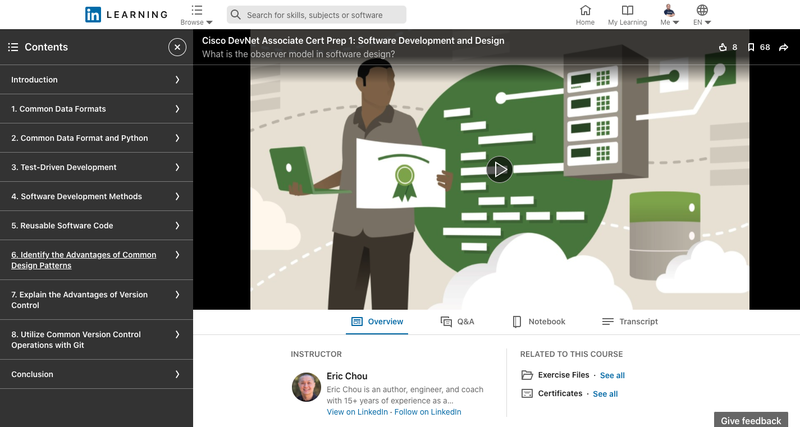This screenshot has height=427, width=800.
Task: Click the search field for skills
Action: click(316, 15)
